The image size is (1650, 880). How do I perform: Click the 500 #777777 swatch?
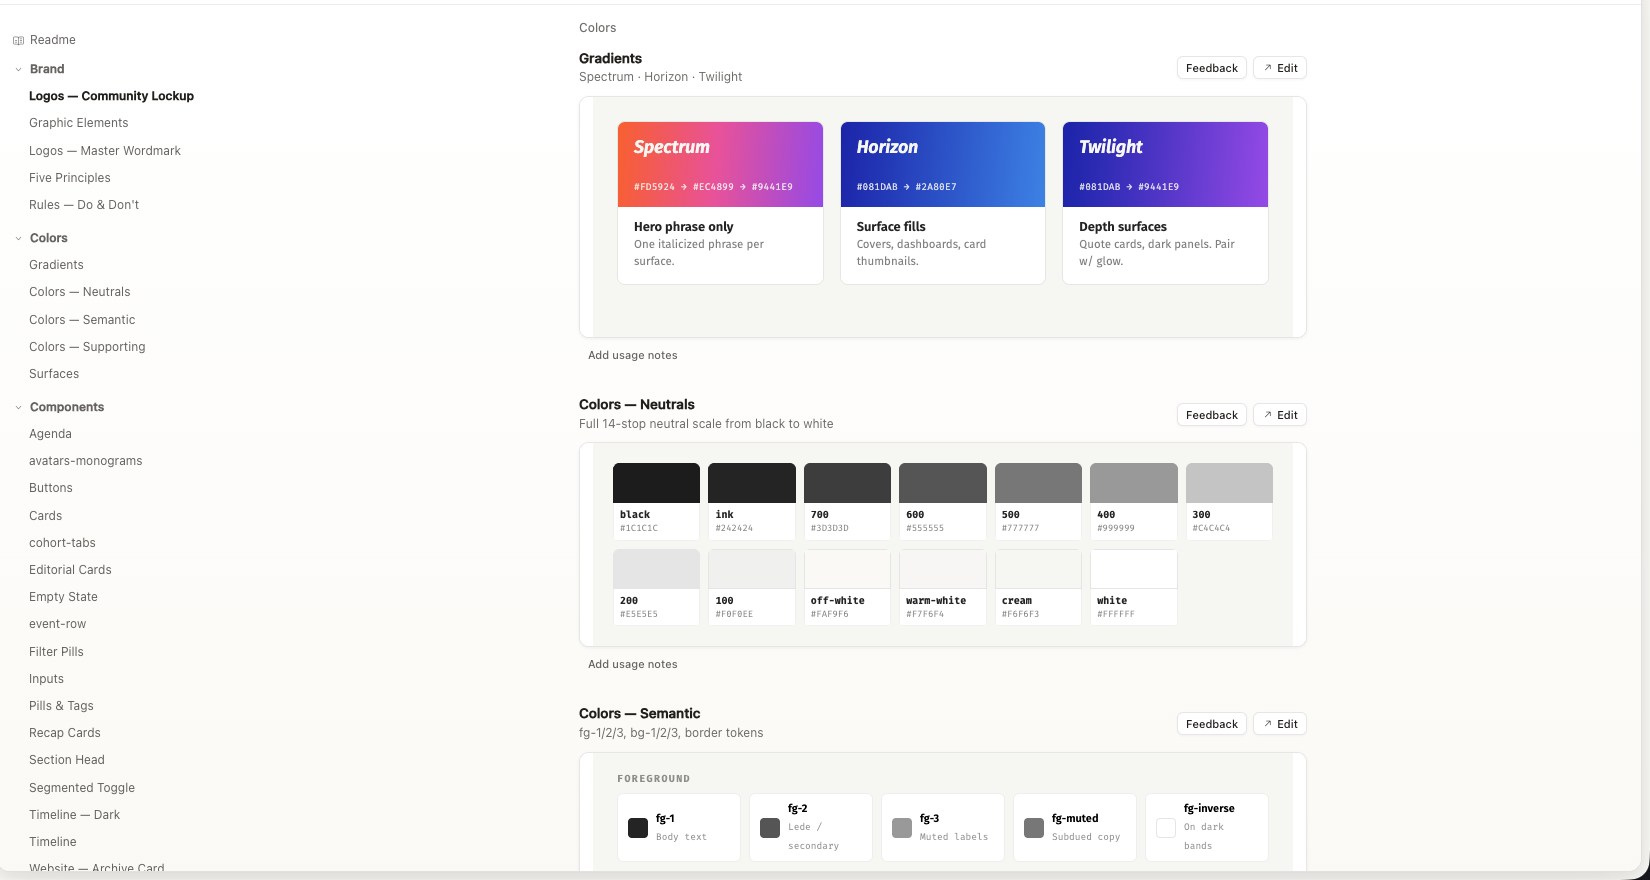click(1038, 502)
